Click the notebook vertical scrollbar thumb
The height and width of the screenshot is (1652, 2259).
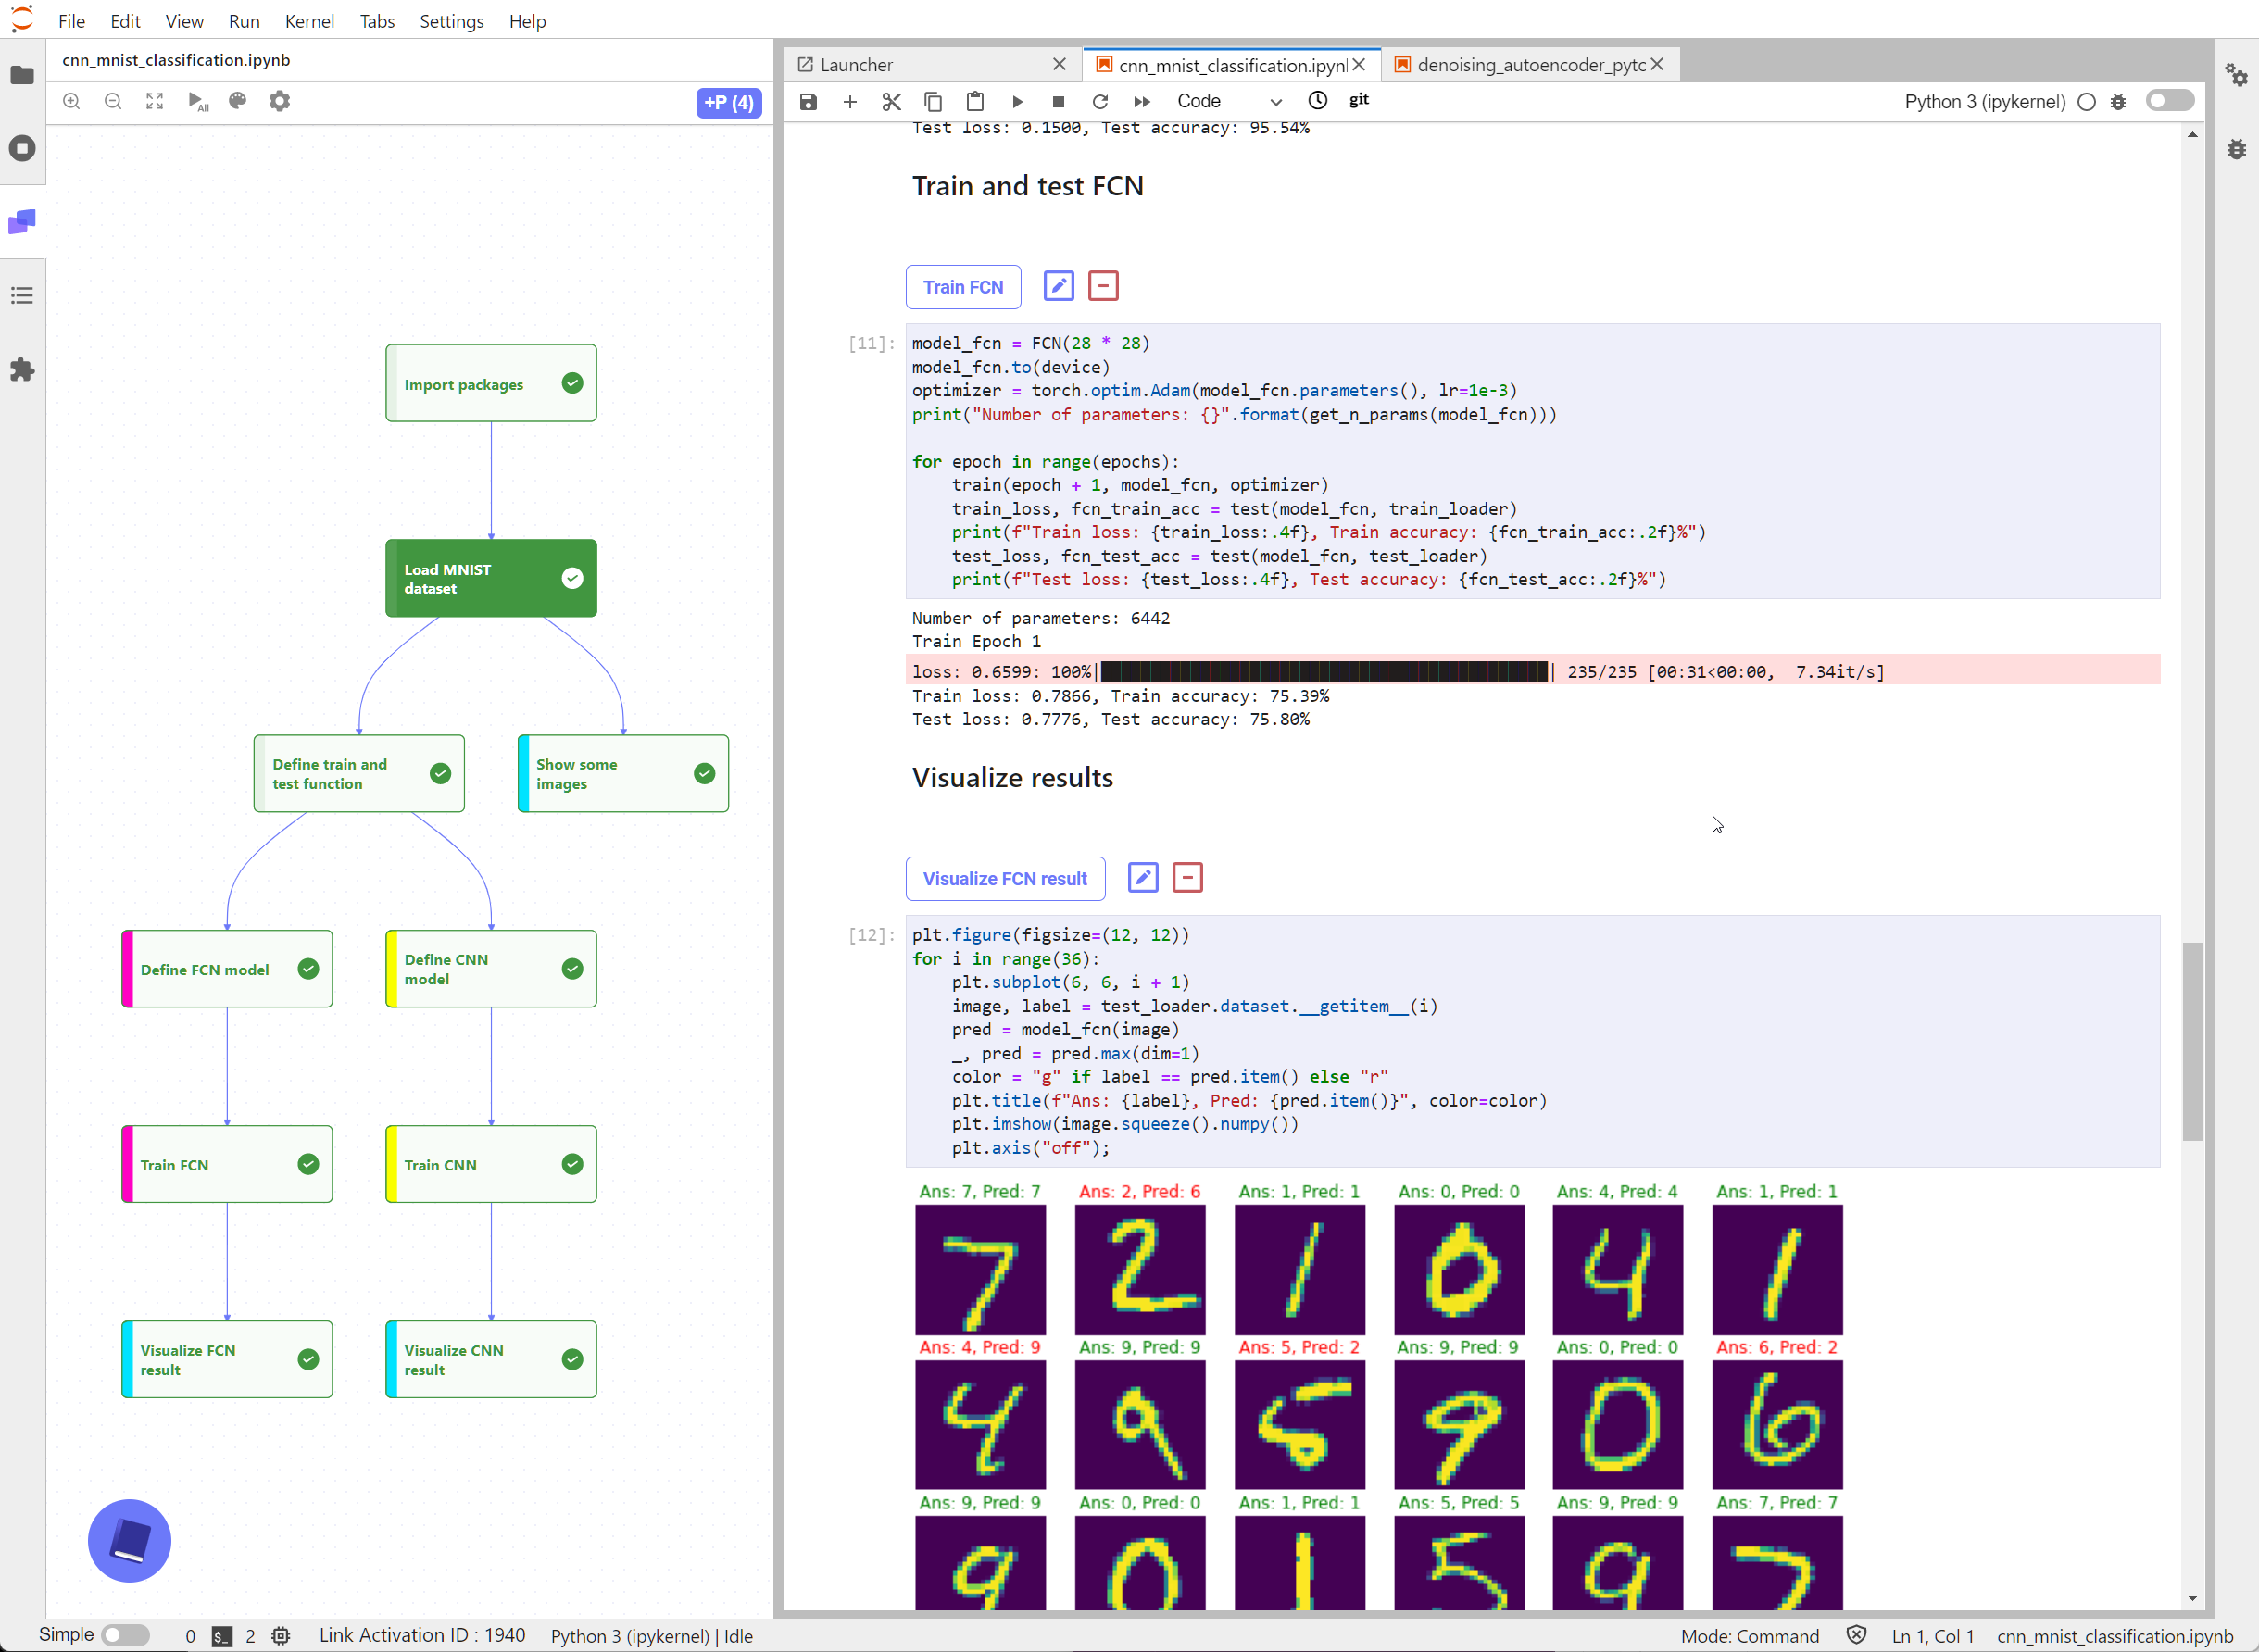(x=2191, y=1040)
